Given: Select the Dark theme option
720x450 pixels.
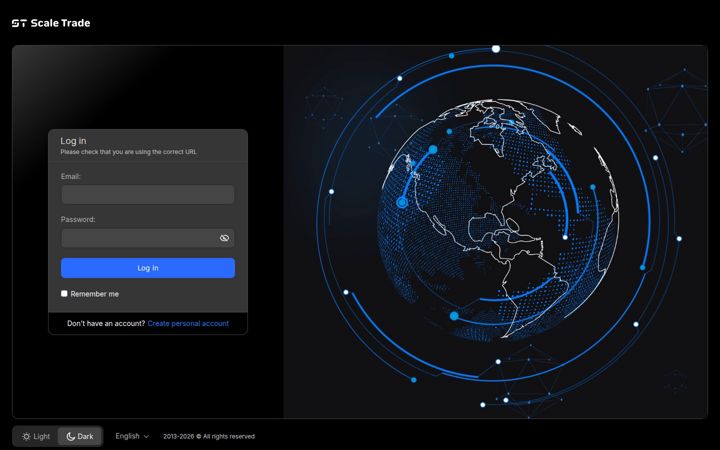Looking at the screenshot, I should click(x=80, y=436).
